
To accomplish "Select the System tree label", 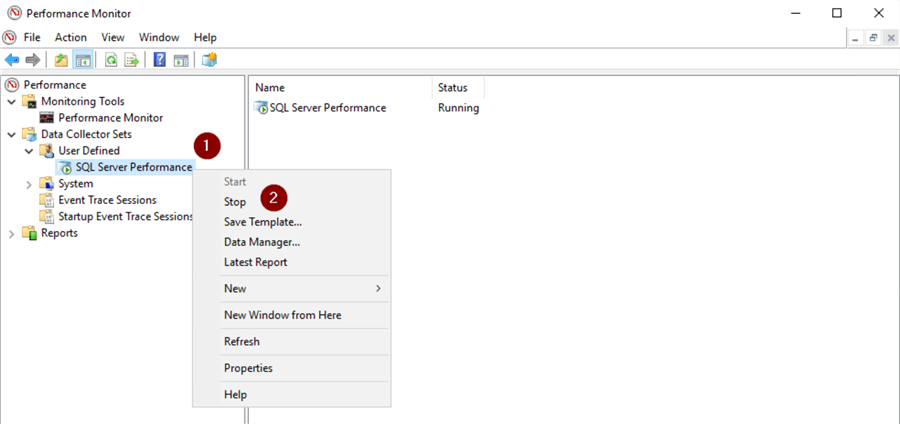I will click(76, 184).
